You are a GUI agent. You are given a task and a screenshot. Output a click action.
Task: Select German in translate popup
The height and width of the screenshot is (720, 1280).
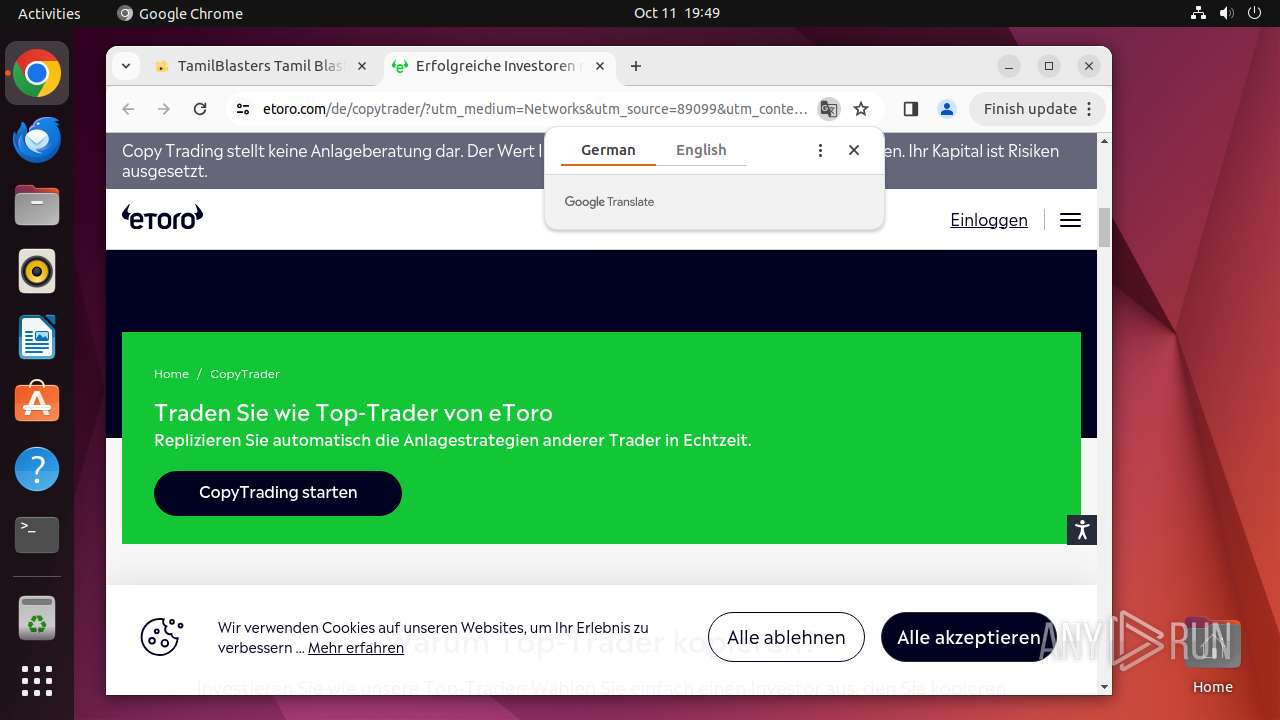click(608, 150)
